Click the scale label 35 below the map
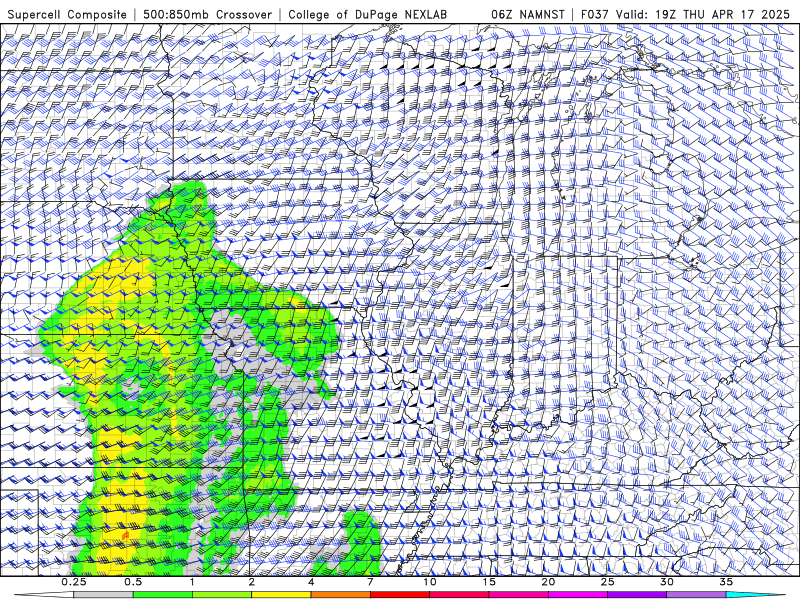 point(726,582)
